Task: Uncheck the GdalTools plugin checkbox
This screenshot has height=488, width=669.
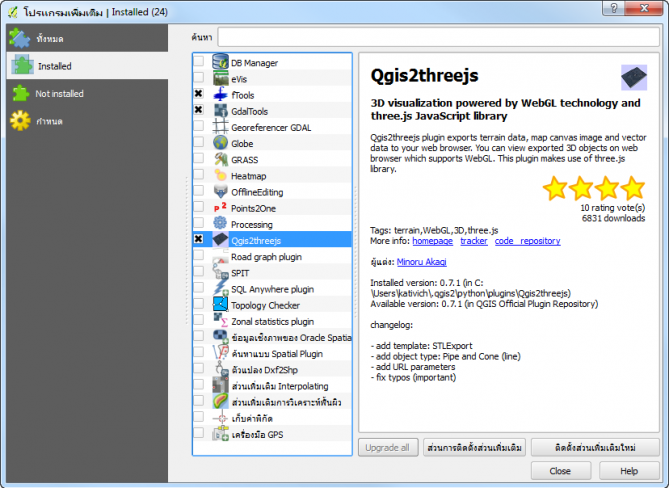Action: click(199, 110)
